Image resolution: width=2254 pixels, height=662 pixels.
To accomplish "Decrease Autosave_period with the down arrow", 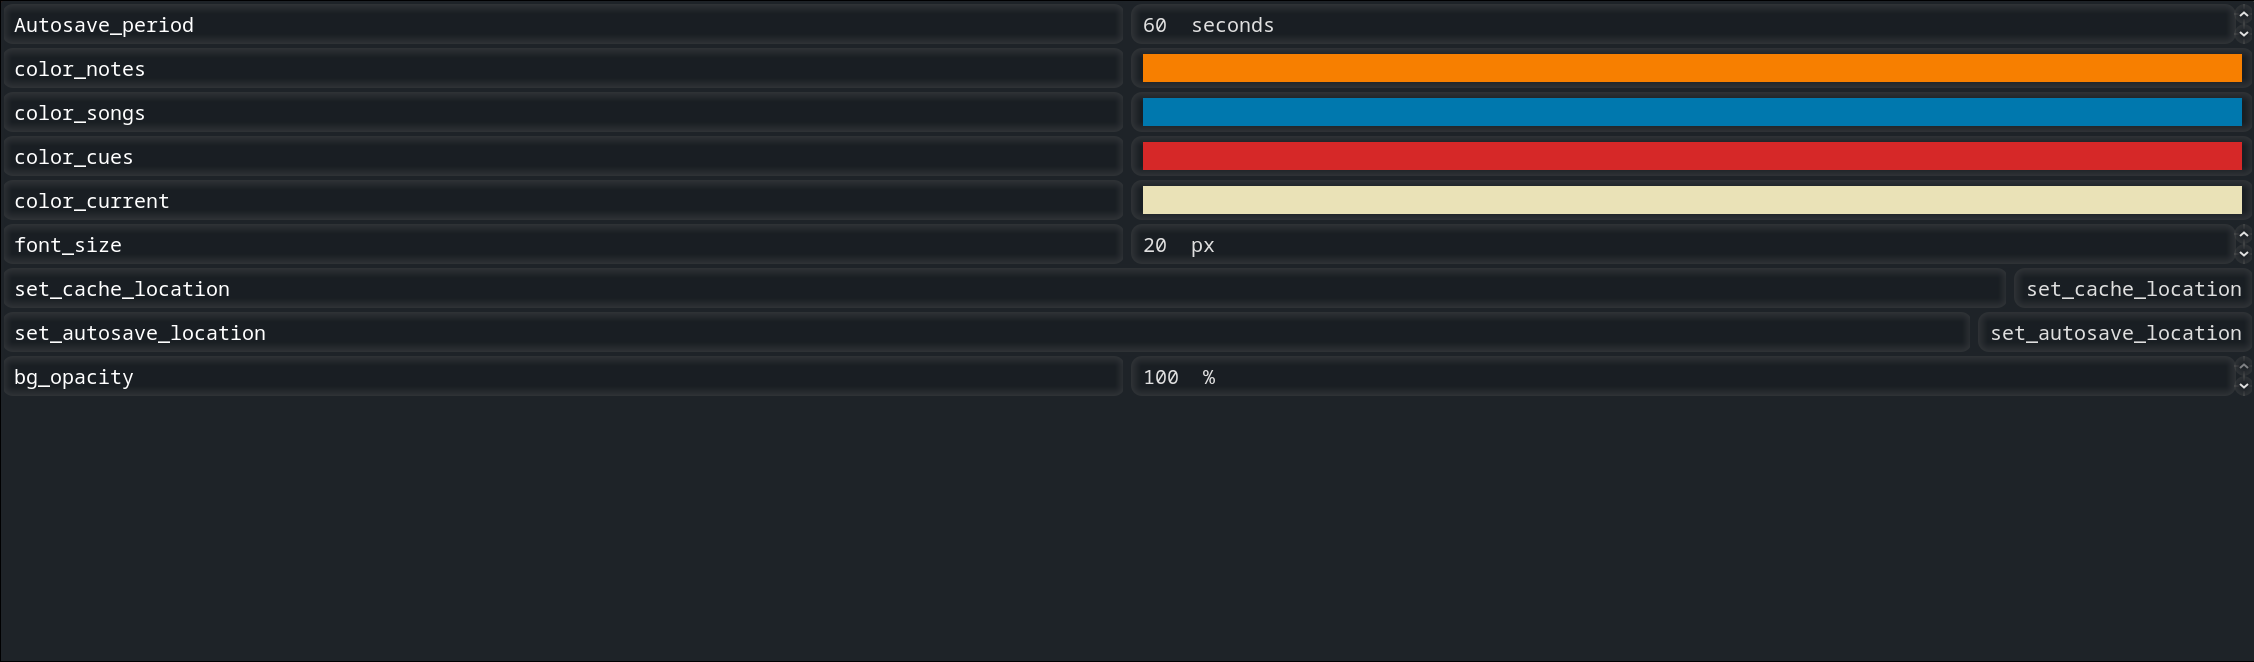I will click(2243, 35).
